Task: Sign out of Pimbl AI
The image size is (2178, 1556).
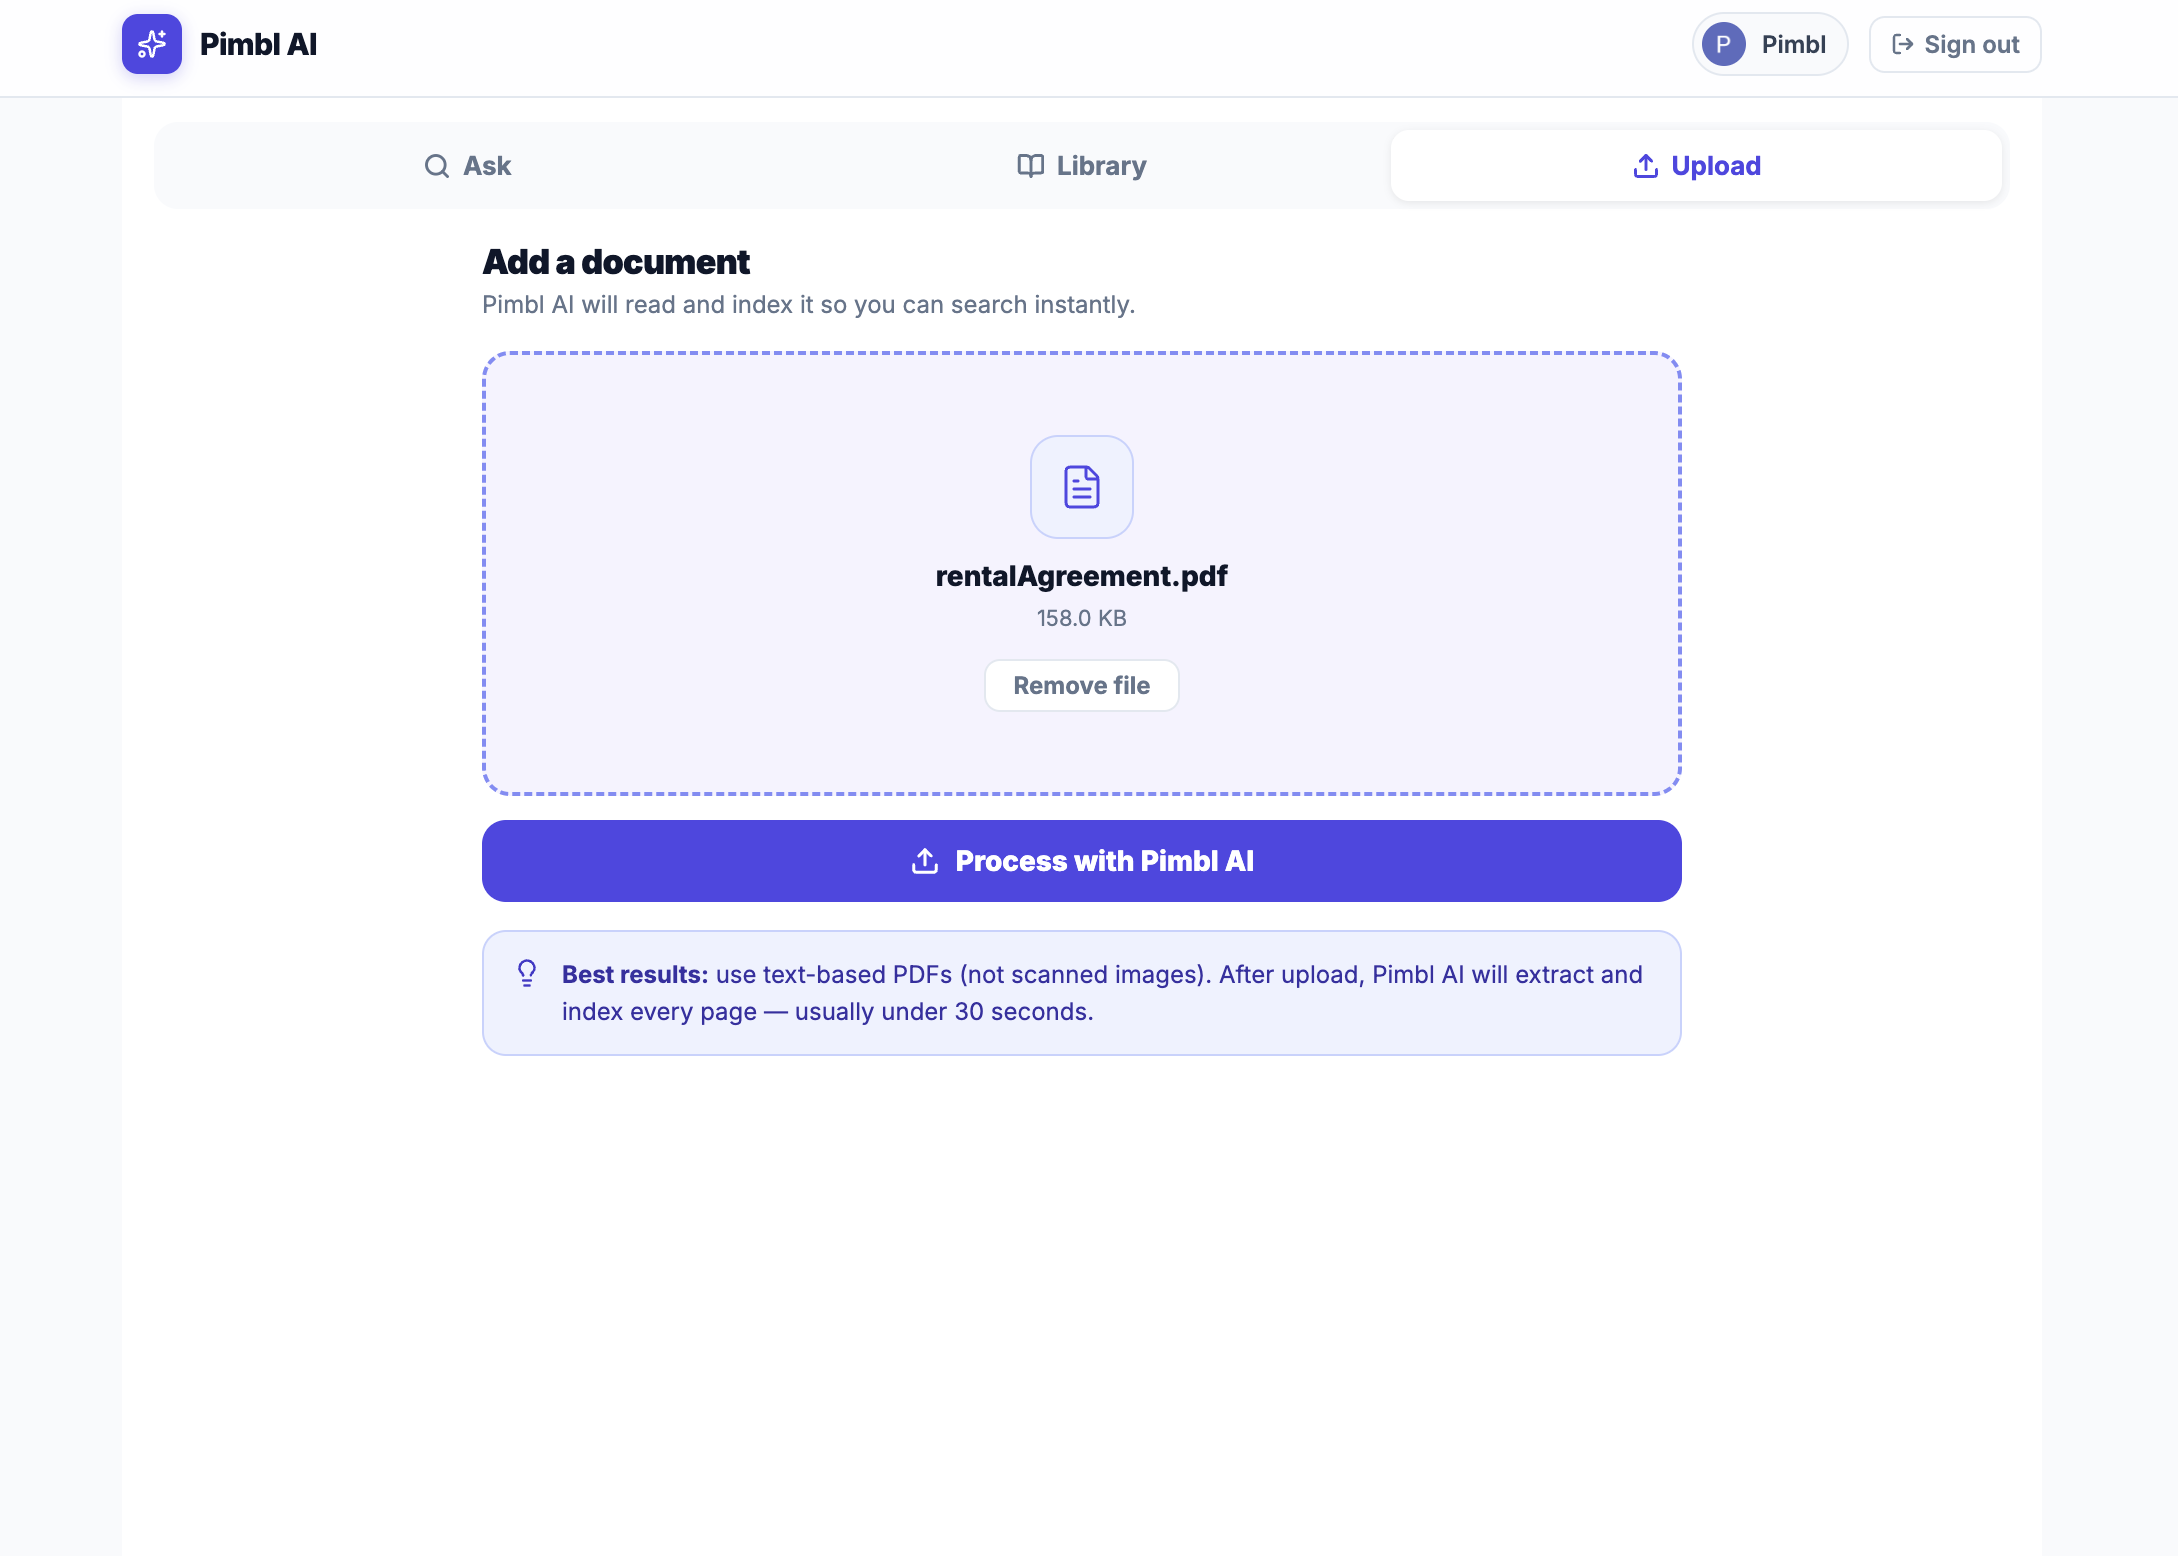Action: click(x=1953, y=44)
